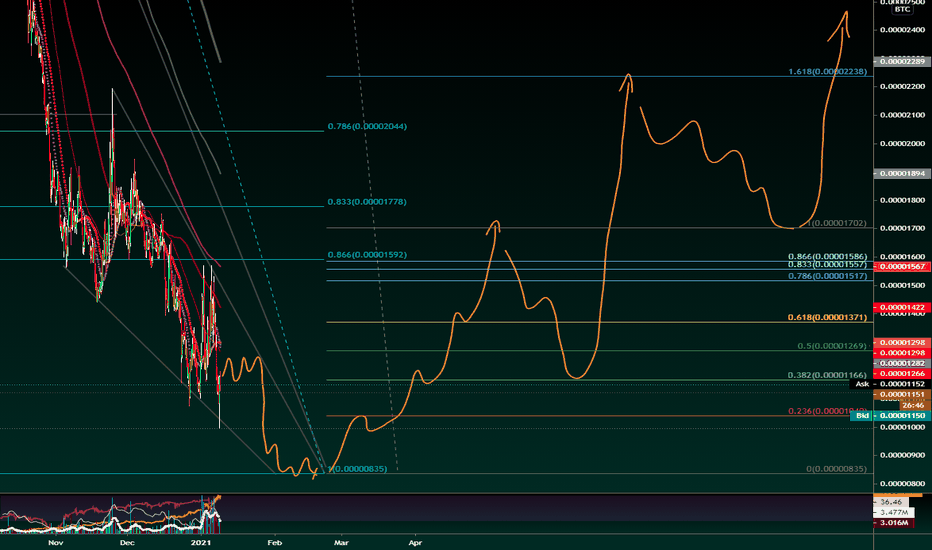This screenshot has height=550, width=932.
Task: Click the Mar label on time axis
Action: [341, 543]
